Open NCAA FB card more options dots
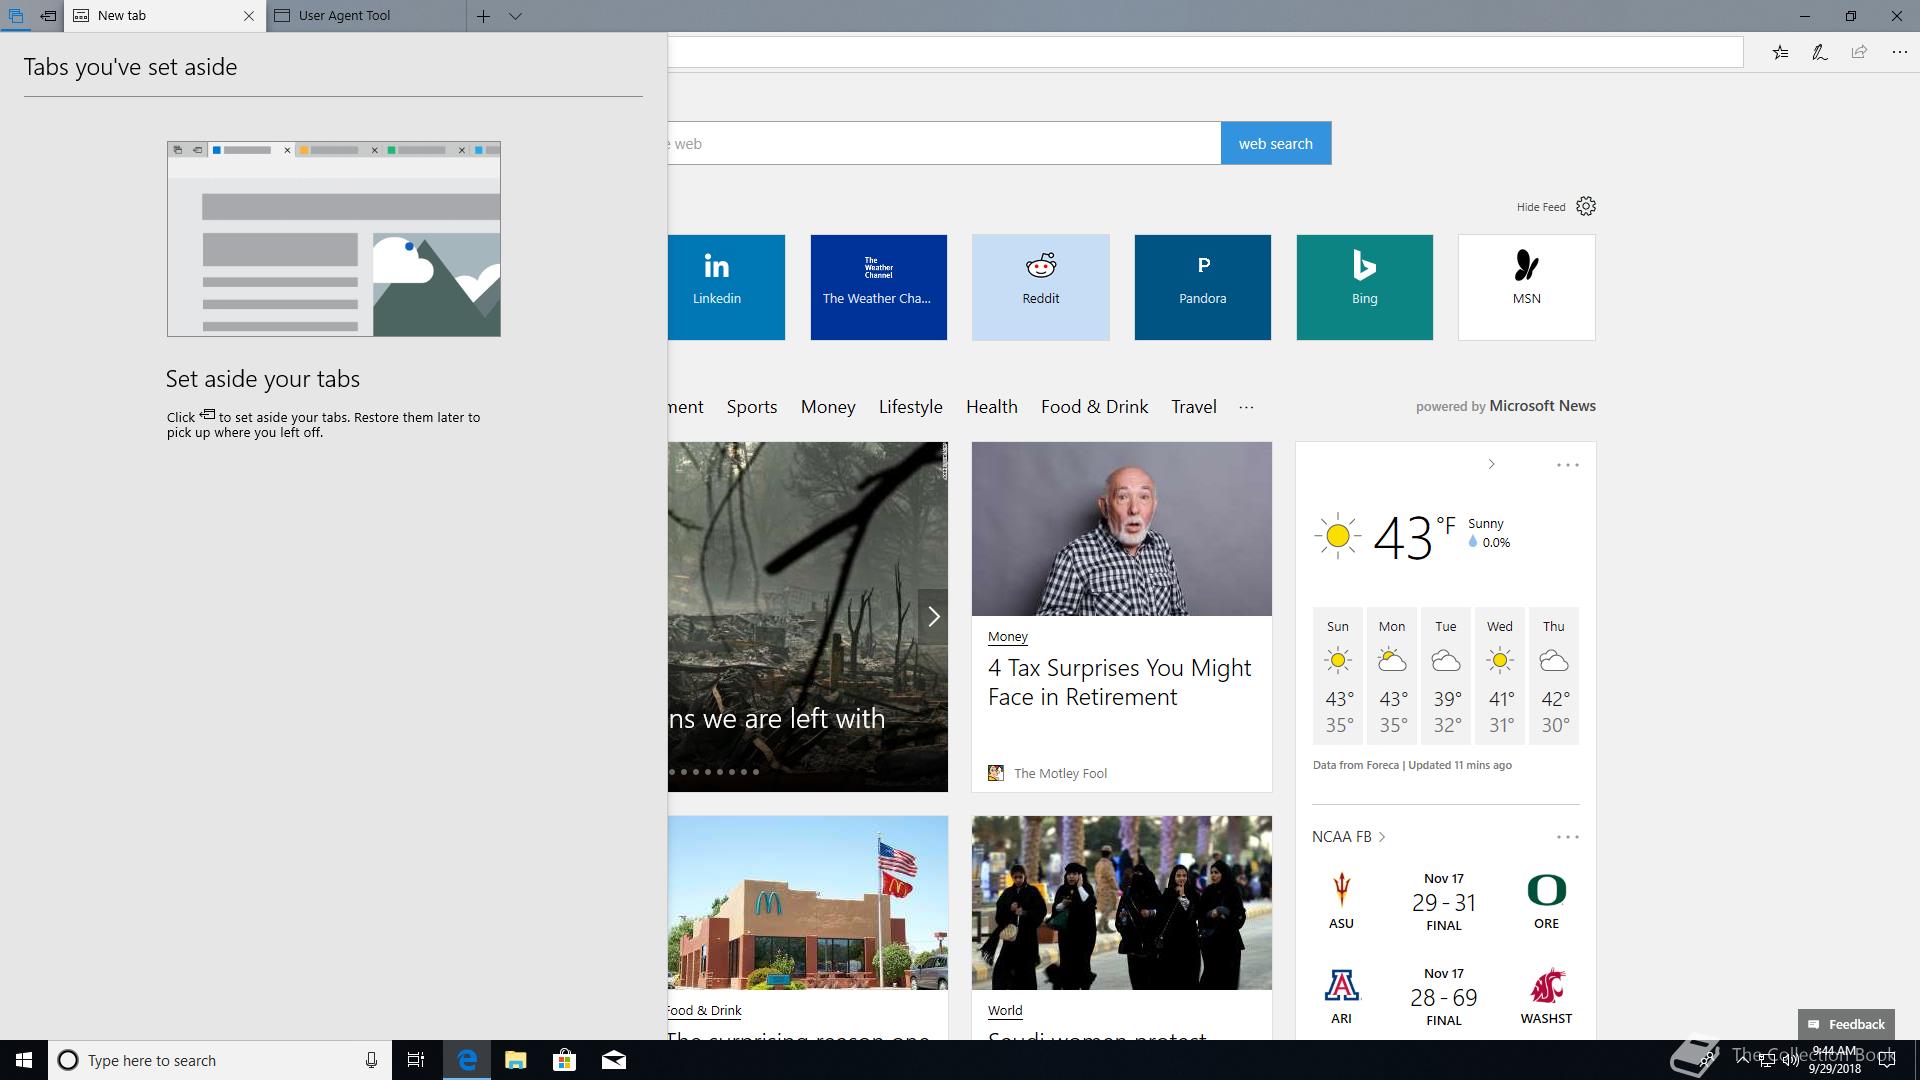 (1567, 837)
